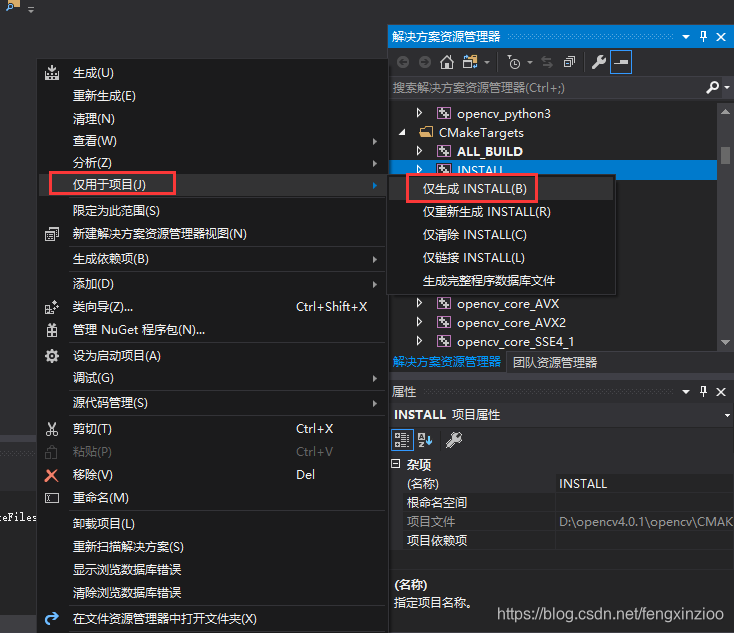Click the Collapse All icon in Solution Explorer

[569, 62]
